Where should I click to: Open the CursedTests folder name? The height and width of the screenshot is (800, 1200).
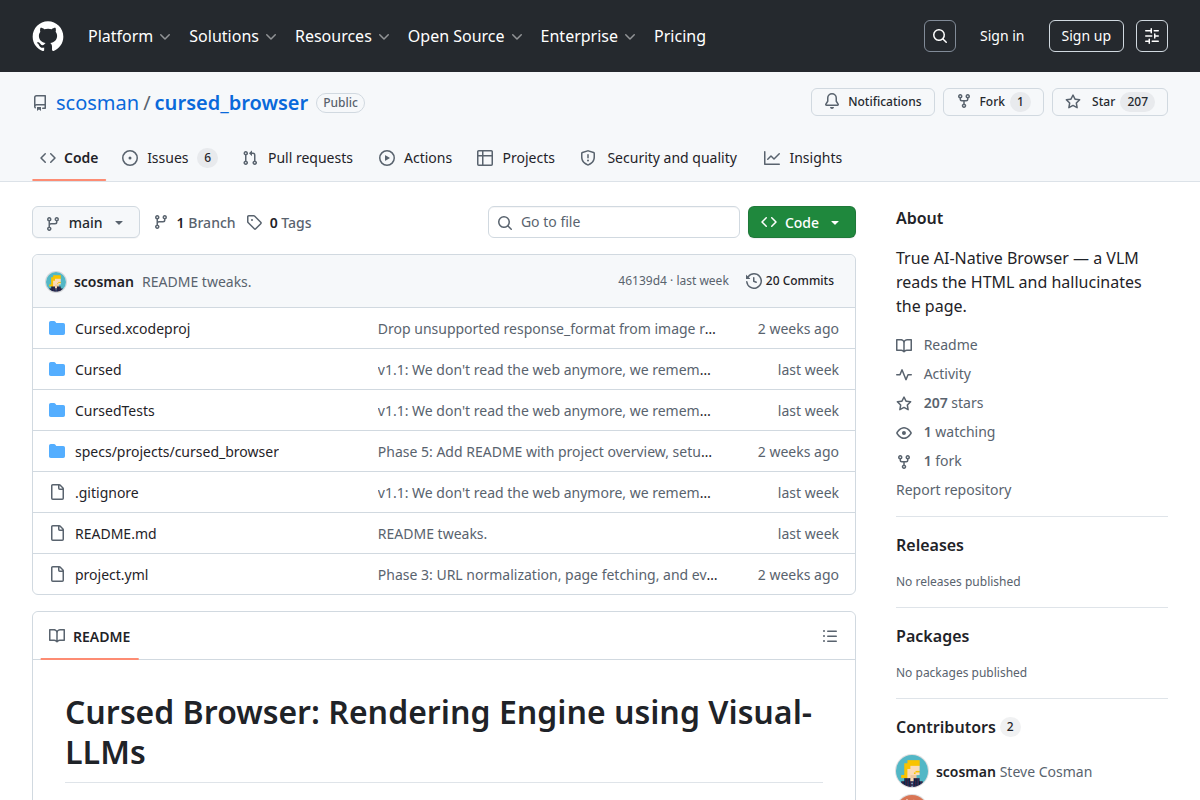[115, 411]
